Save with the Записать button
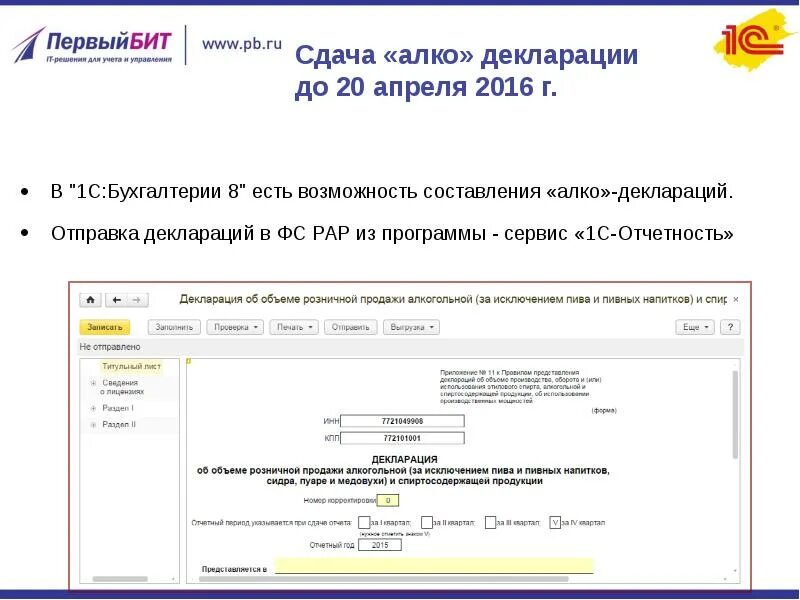 point(105,327)
